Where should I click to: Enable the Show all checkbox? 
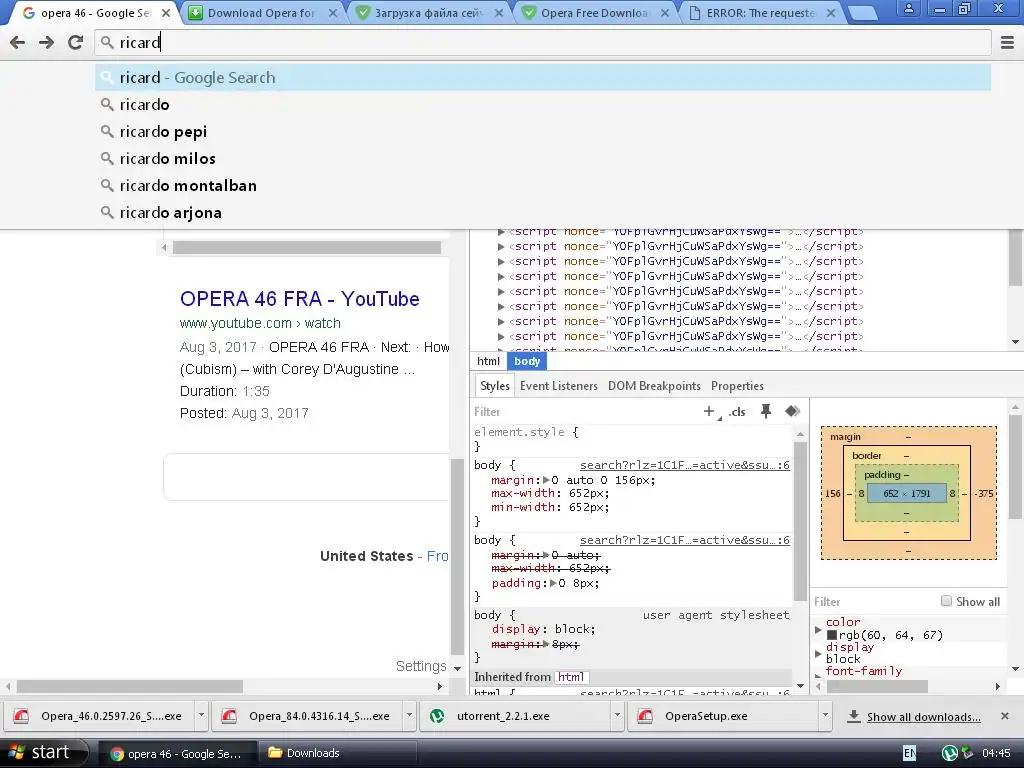[x=946, y=601]
